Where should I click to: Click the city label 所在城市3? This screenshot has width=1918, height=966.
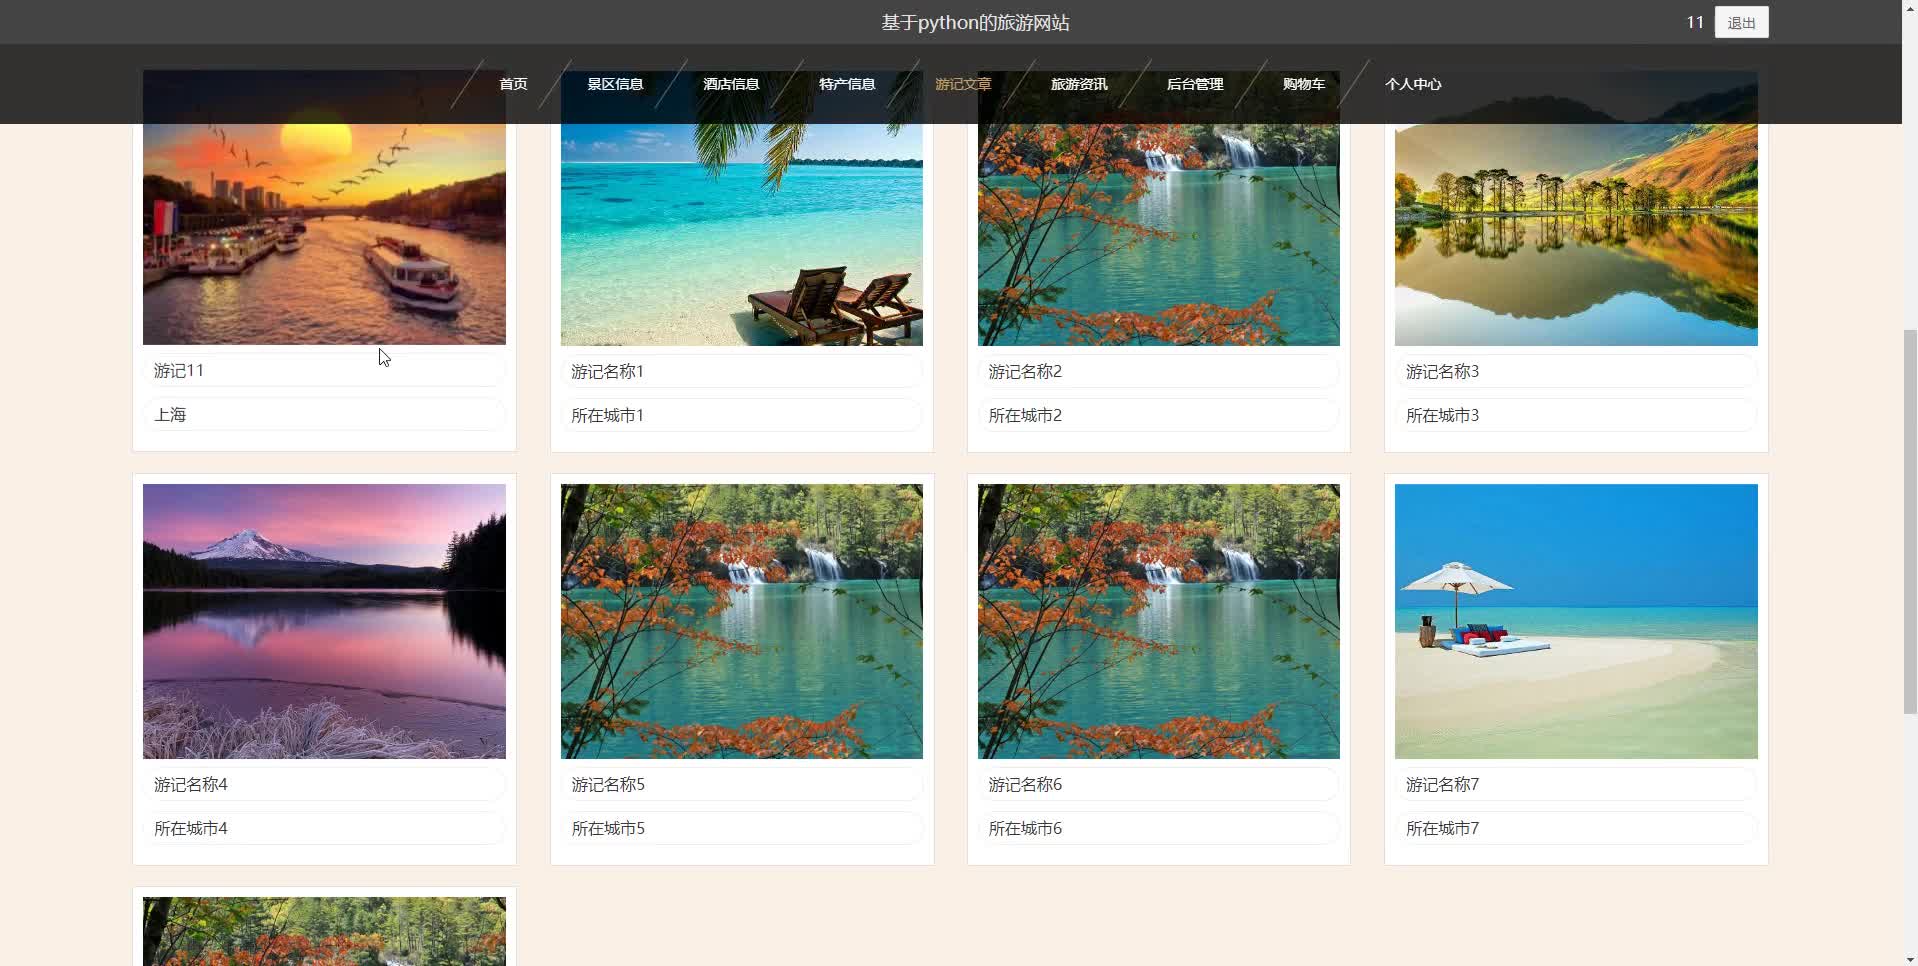coord(1442,416)
